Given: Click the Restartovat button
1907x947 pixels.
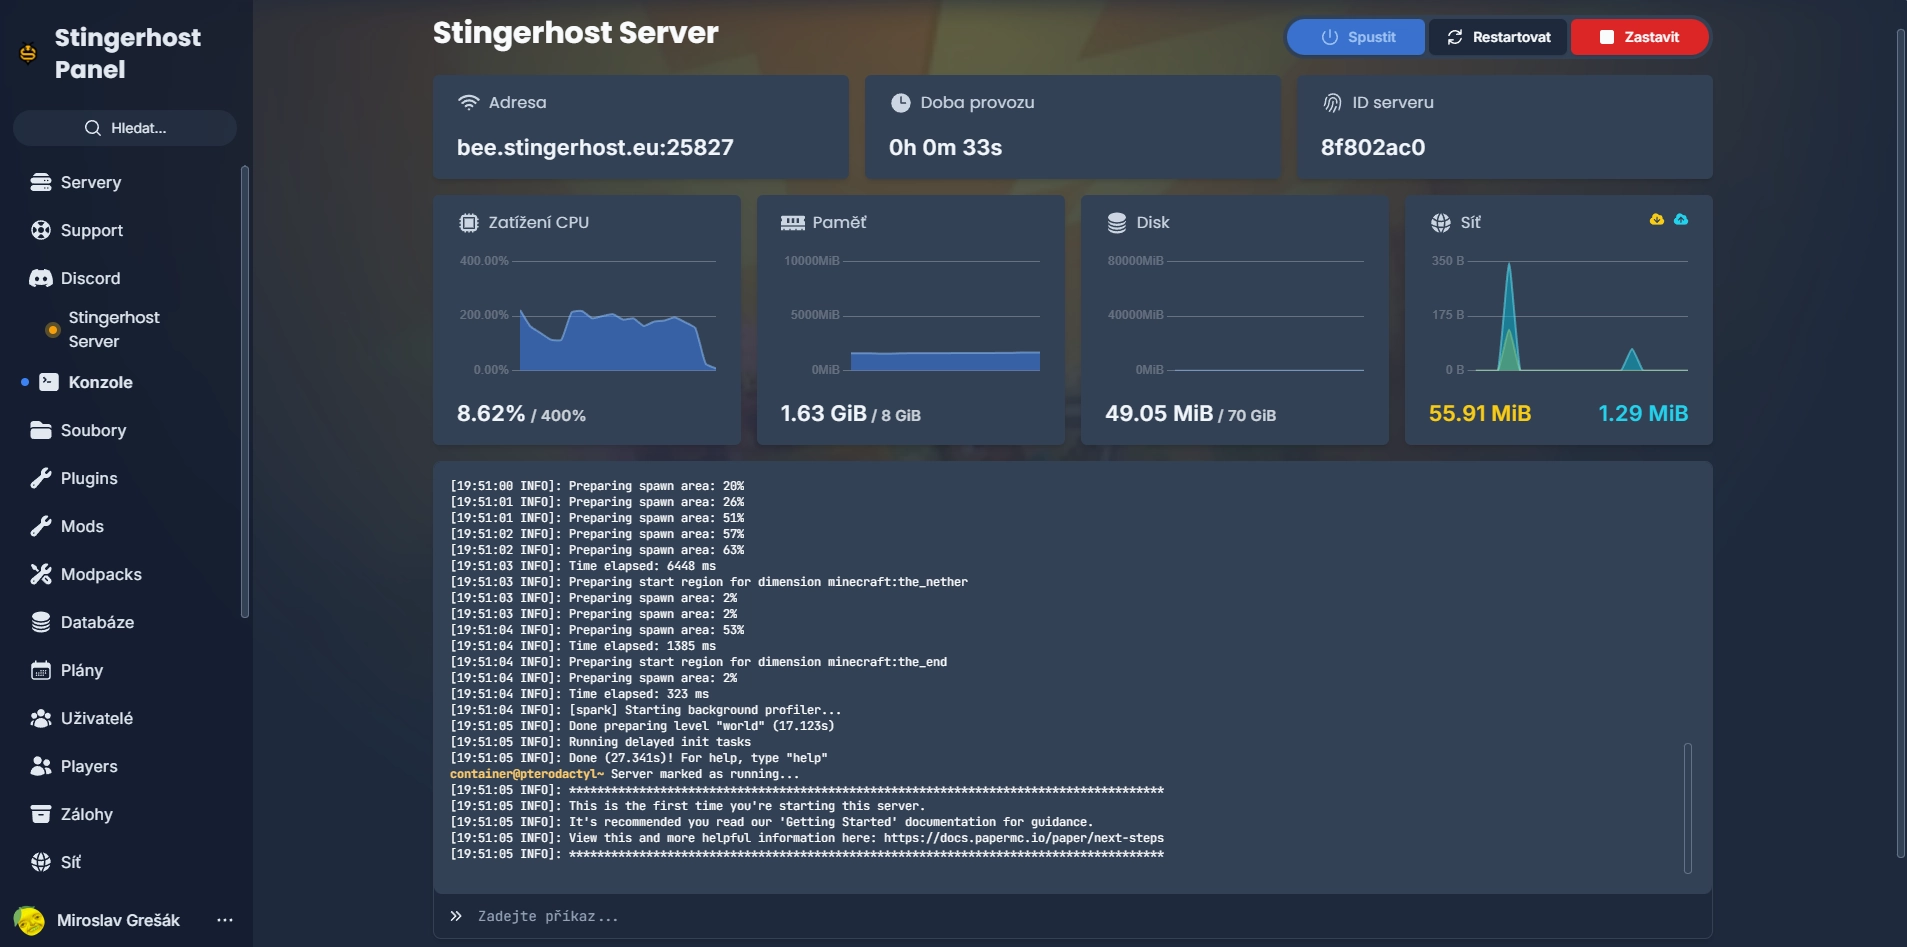Looking at the screenshot, I should (1498, 37).
